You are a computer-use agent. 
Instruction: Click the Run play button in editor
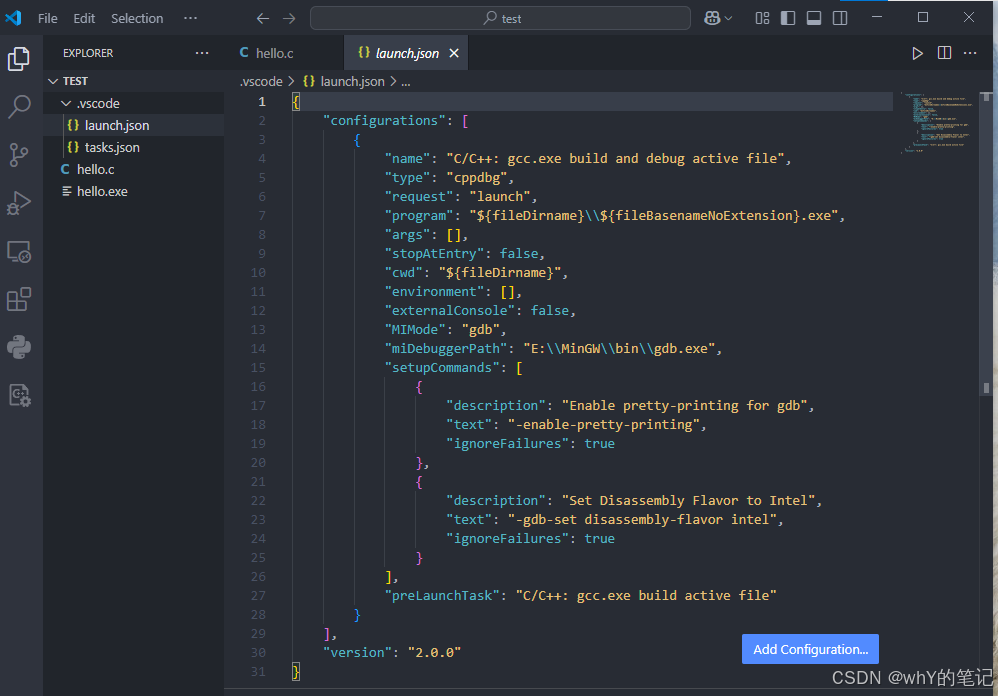click(x=917, y=53)
